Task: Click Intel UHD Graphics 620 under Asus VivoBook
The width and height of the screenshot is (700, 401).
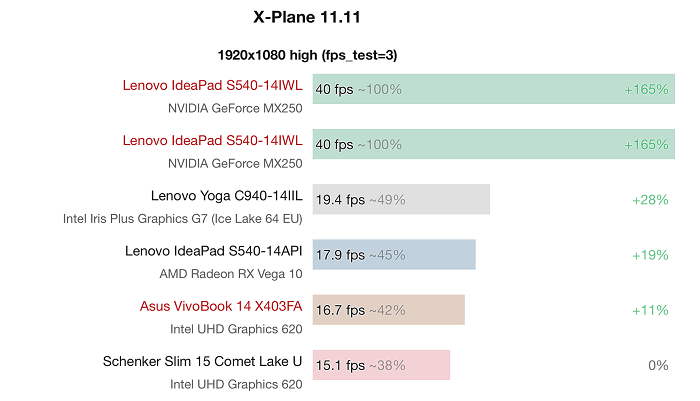Action: (235, 328)
